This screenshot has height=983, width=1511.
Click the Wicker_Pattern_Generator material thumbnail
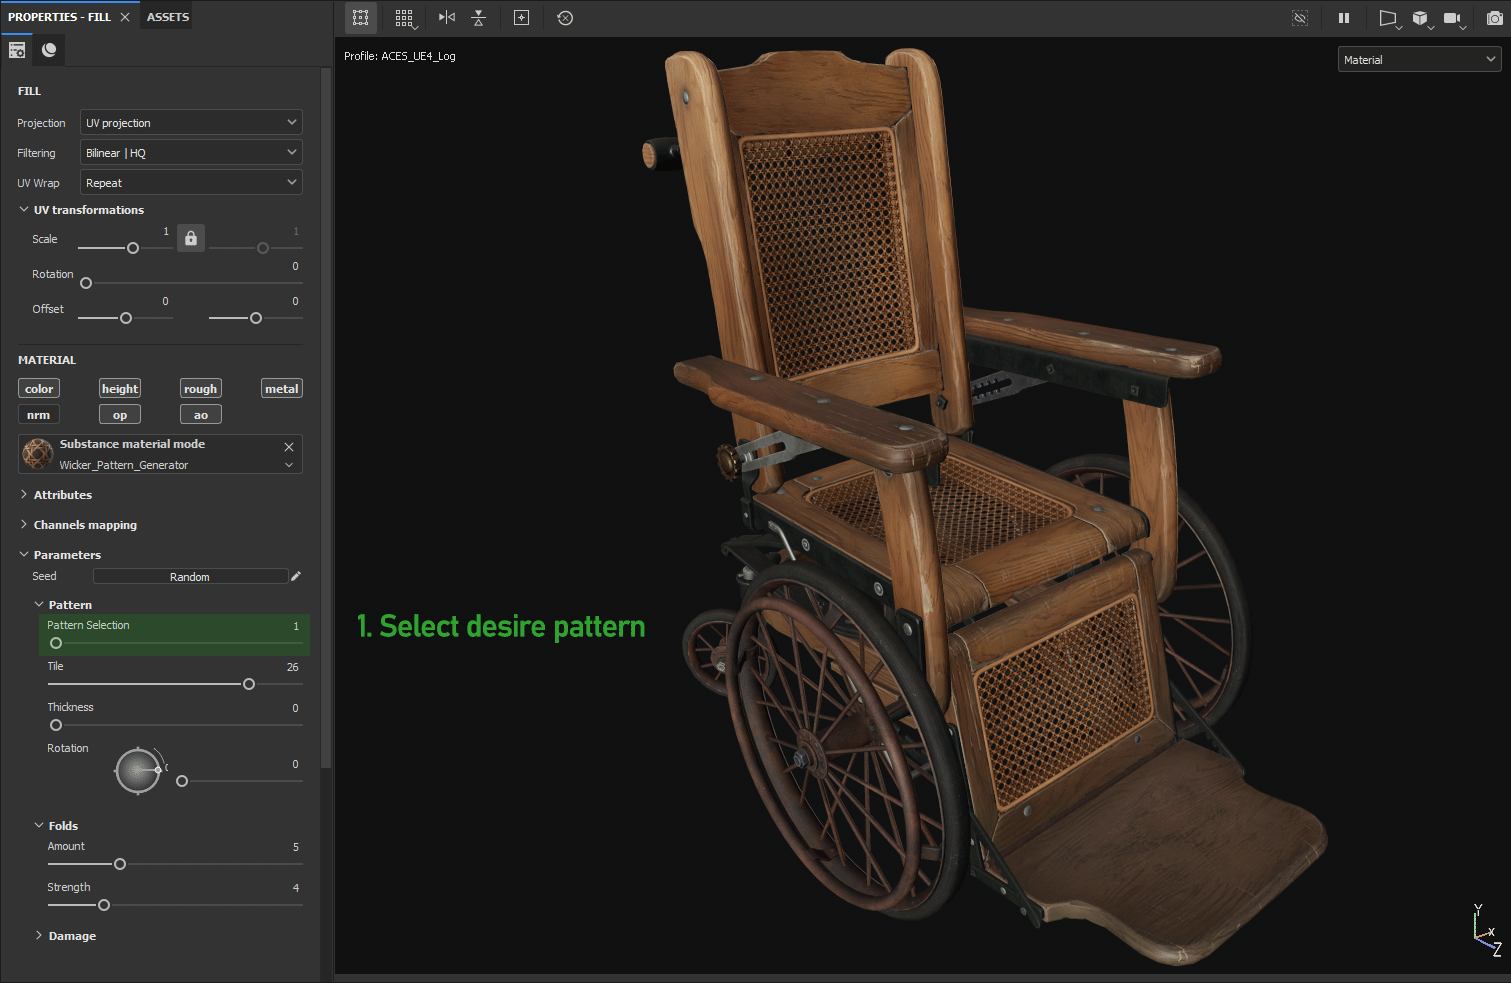point(38,454)
